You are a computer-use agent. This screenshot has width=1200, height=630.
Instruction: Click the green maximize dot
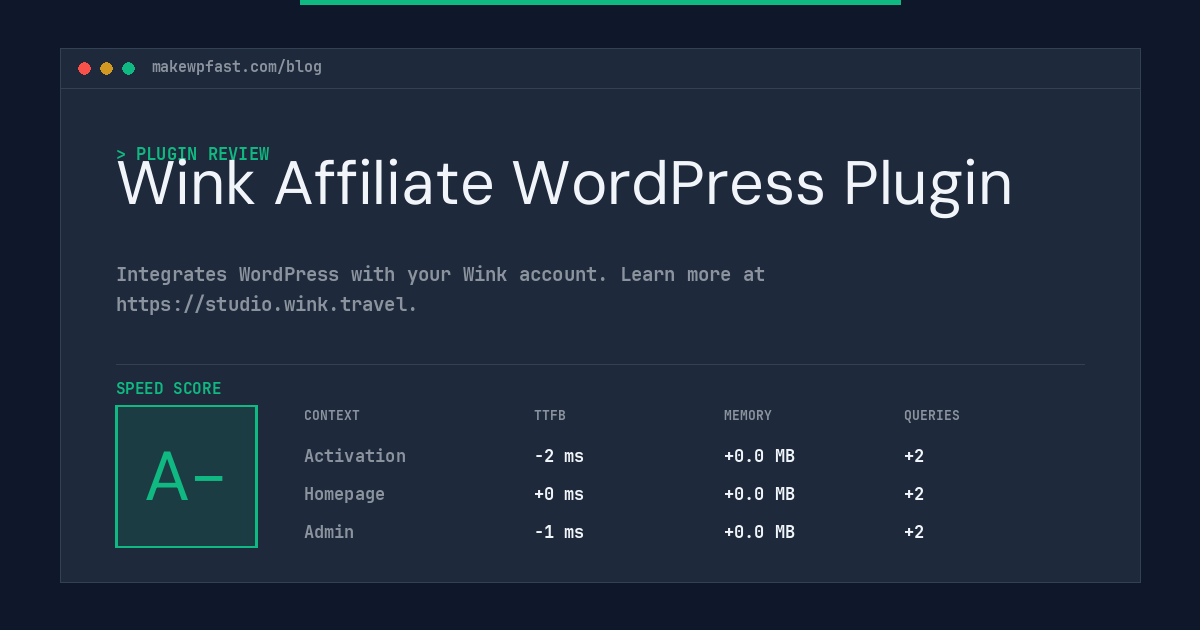(128, 68)
